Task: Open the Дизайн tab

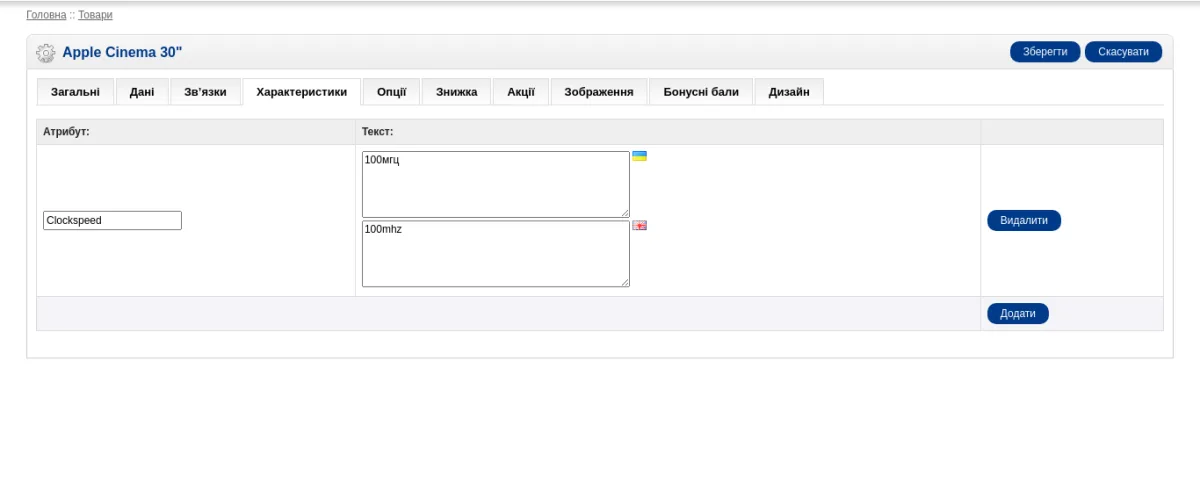Action: [789, 92]
